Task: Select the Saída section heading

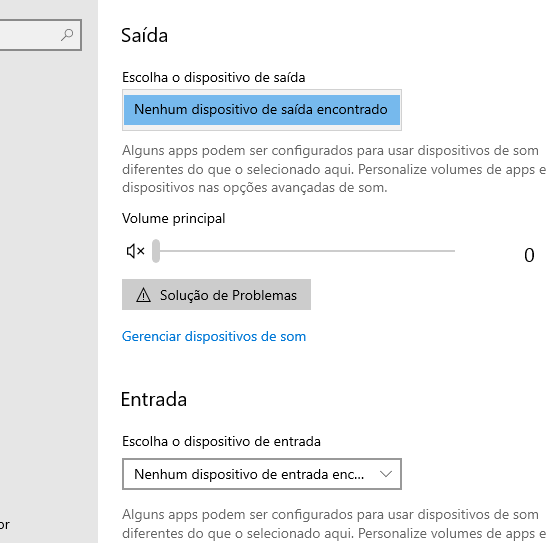Action: click(x=145, y=35)
